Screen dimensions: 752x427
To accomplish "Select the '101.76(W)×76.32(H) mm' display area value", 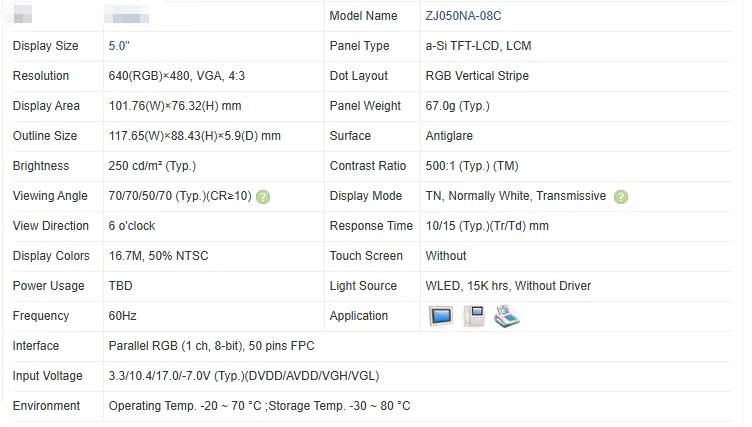I will (175, 106).
